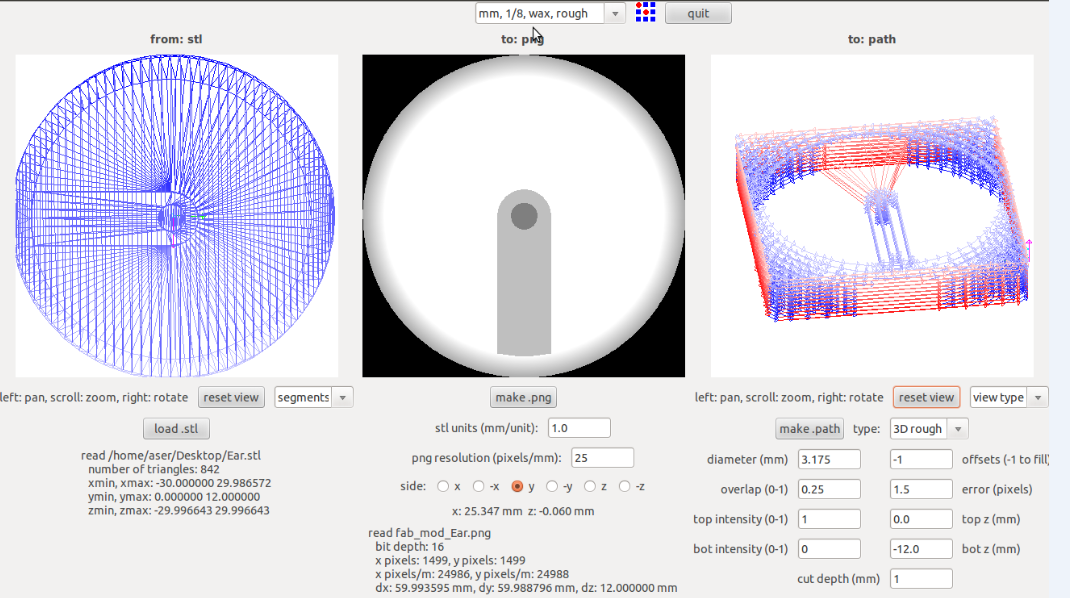The height and width of the screenshot is (598, 1070).
Task: Click the make .path button
Action: 809,429
